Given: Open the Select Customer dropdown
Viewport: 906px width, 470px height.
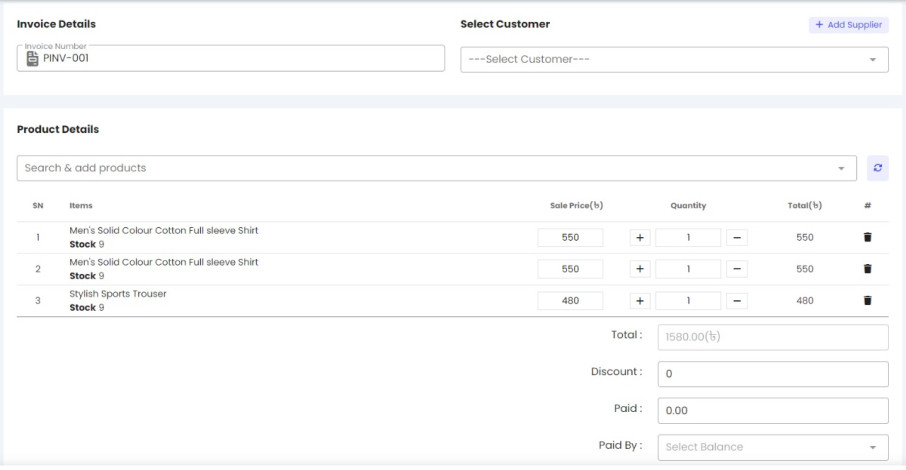Looking at the screenshot, I should (x=674, y=60).
